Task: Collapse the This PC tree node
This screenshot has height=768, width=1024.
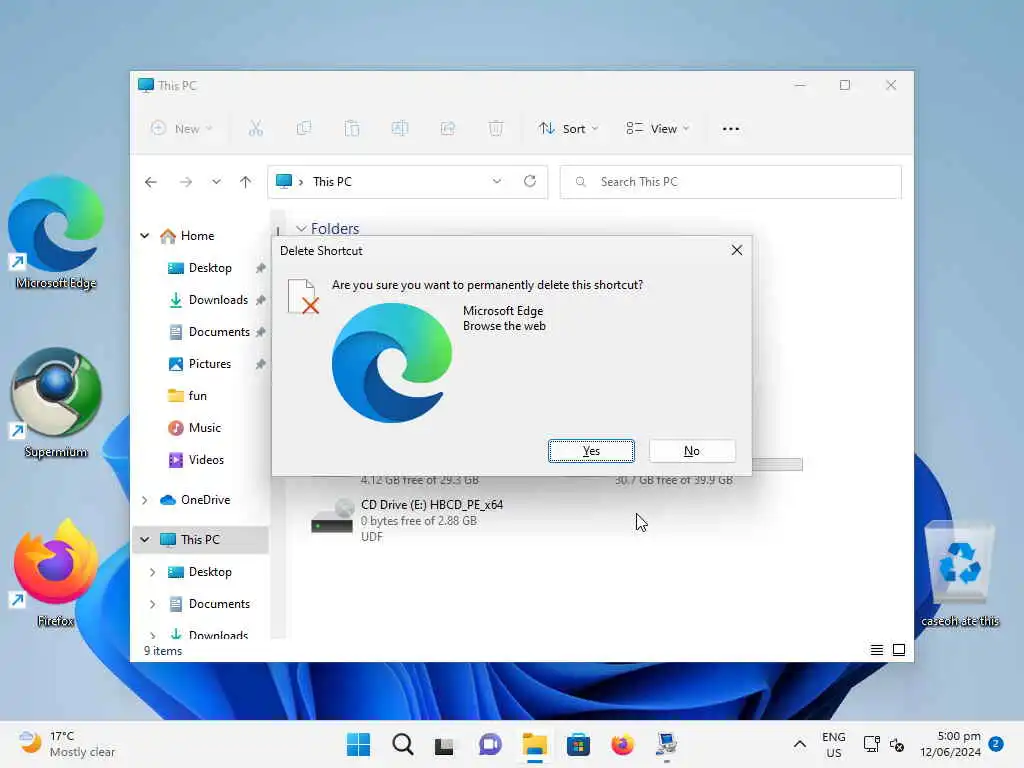Action: [145, 539]
